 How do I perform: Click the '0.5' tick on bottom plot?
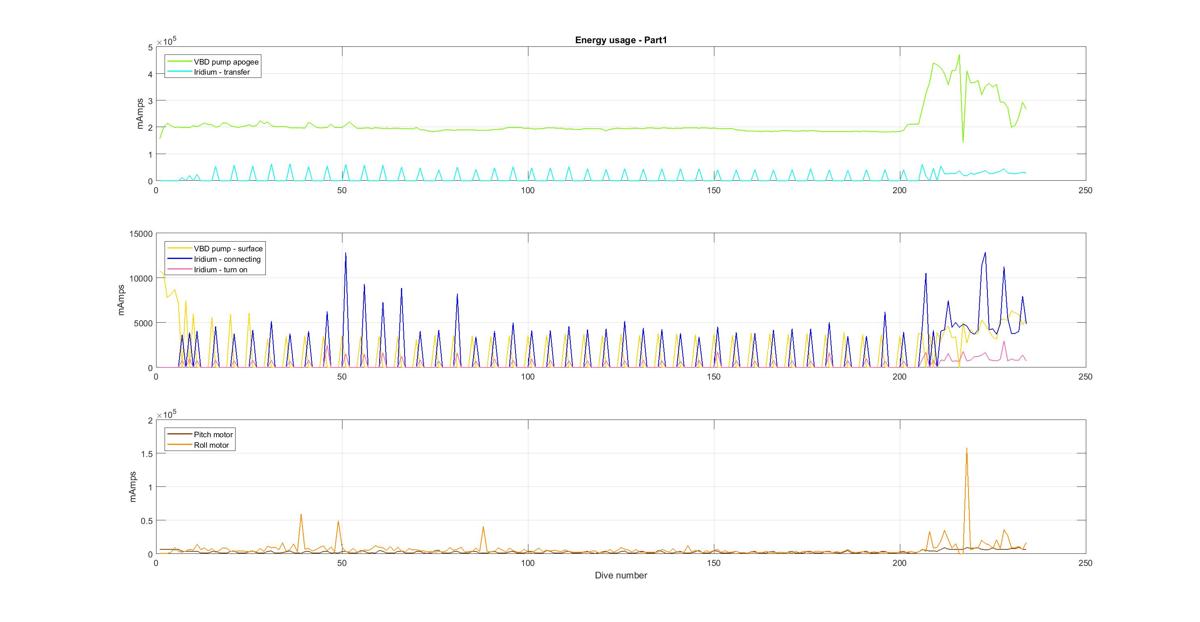(145, 520)
